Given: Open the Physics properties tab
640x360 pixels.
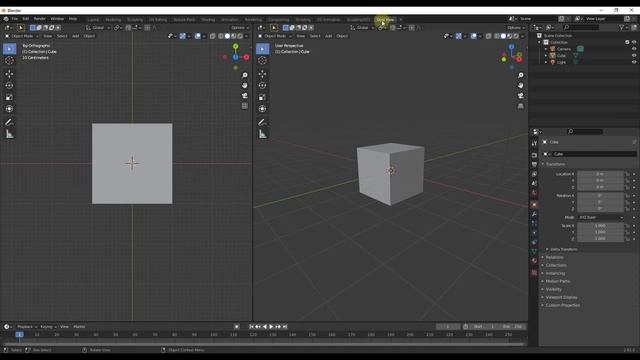Looking at the screenshot, I should point(534,233).
